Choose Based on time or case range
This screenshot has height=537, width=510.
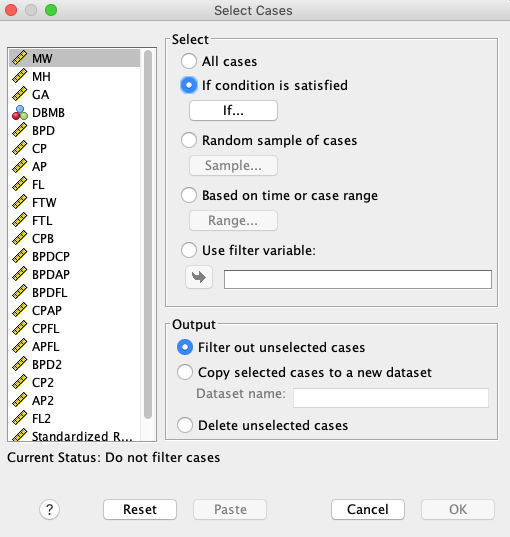189,195
